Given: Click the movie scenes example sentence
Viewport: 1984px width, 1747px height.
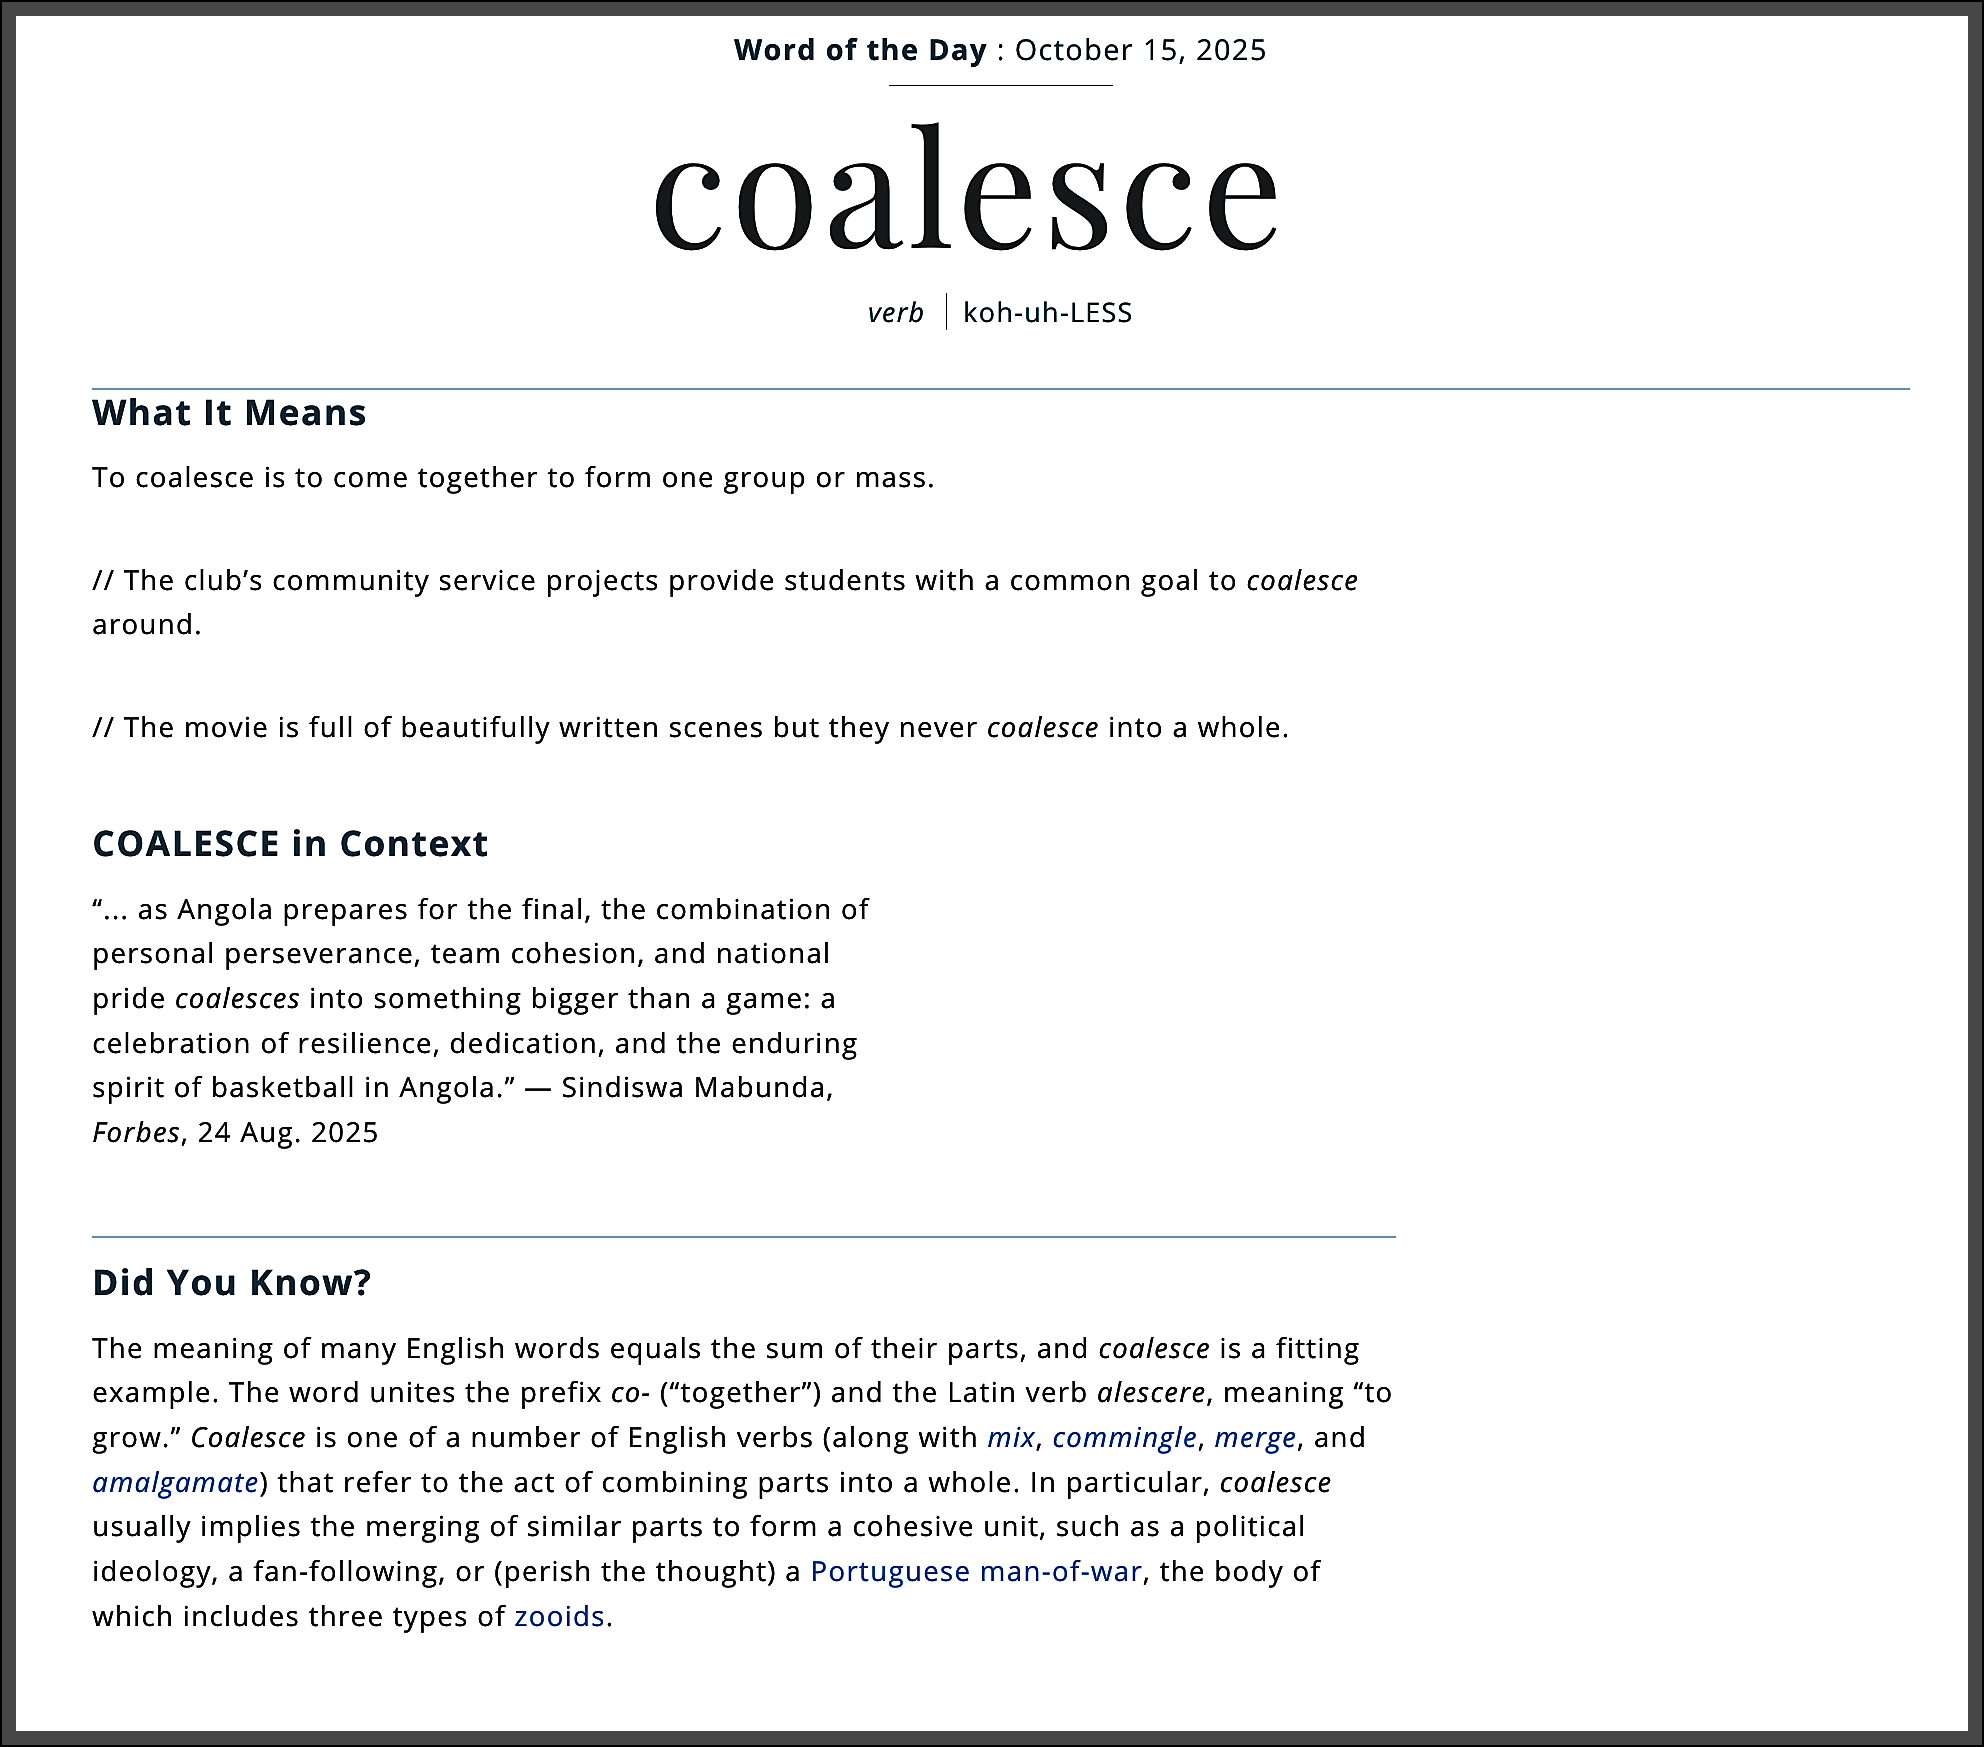Looking at the screenshot, I should click(691, 727).
